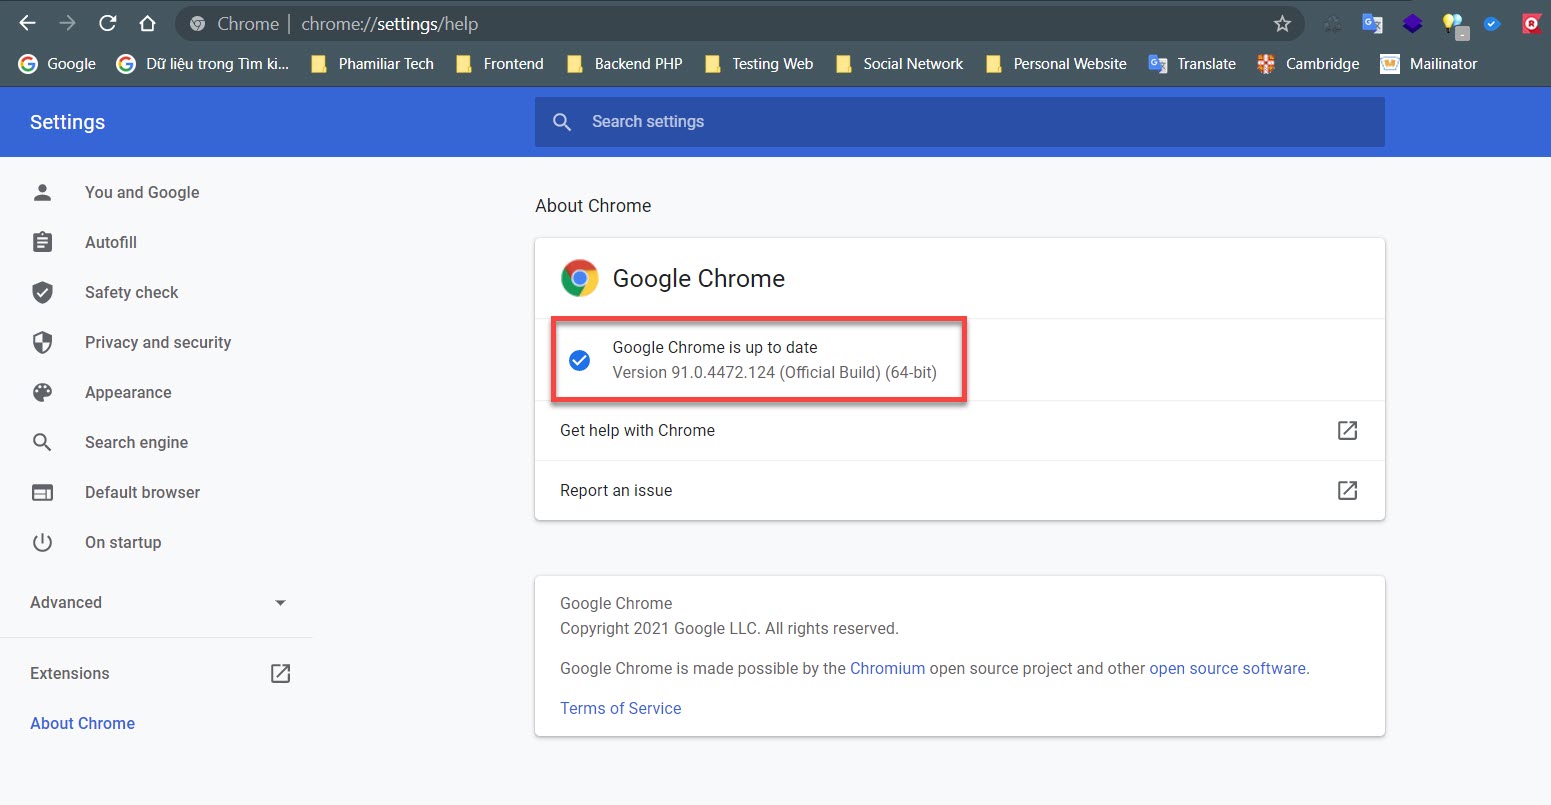Open the Backend PHP bookmarks folder
The image size is (1551, 805).
click(x=625, y=64)
